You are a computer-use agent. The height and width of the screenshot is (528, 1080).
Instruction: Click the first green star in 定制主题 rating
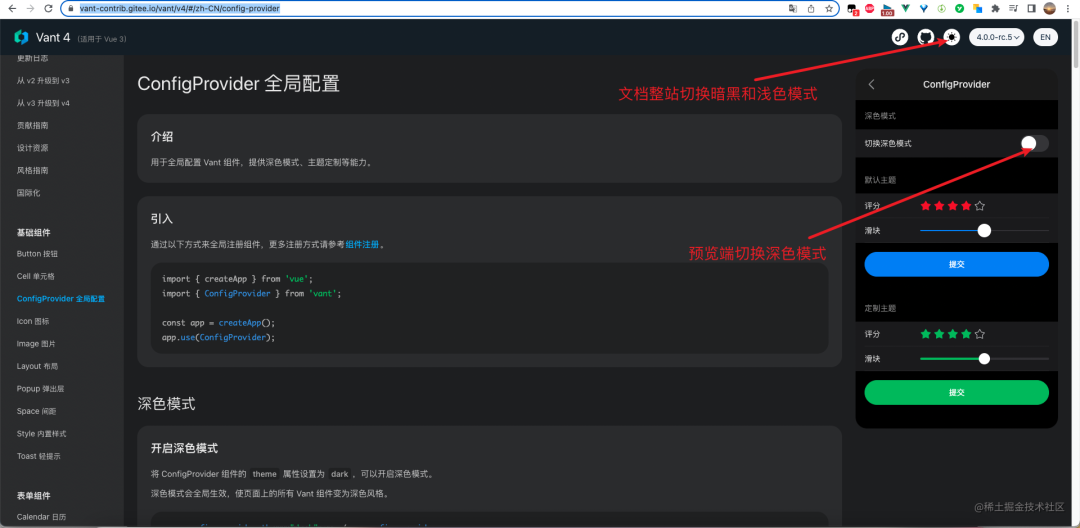pyautogui.click(x=926, y=334)
